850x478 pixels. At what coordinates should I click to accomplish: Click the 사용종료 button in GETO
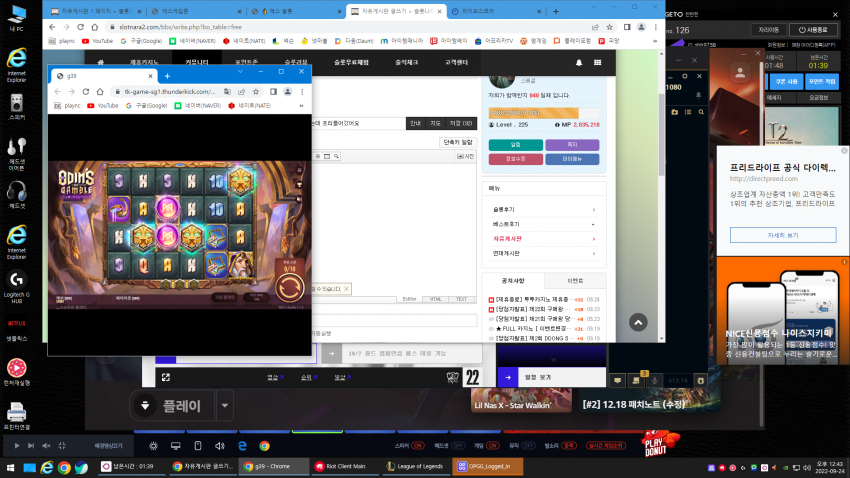[813, 30]
